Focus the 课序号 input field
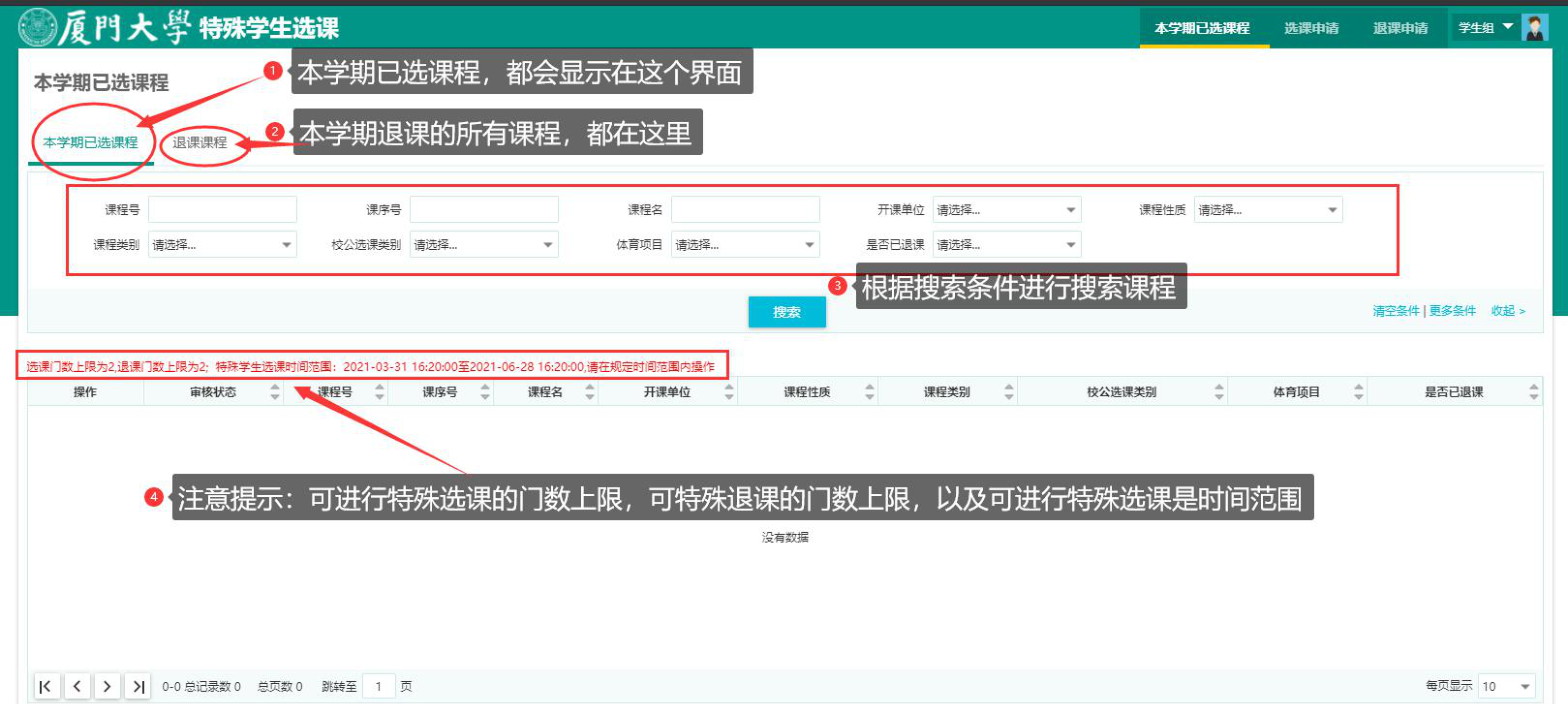1568x704 pixels. [x=484, y=210]
